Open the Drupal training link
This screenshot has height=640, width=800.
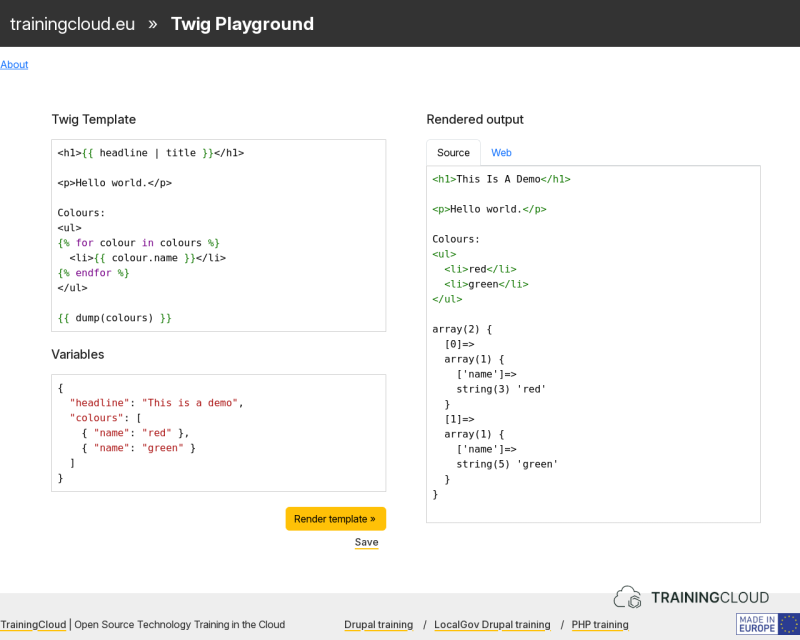pos(379,624)
